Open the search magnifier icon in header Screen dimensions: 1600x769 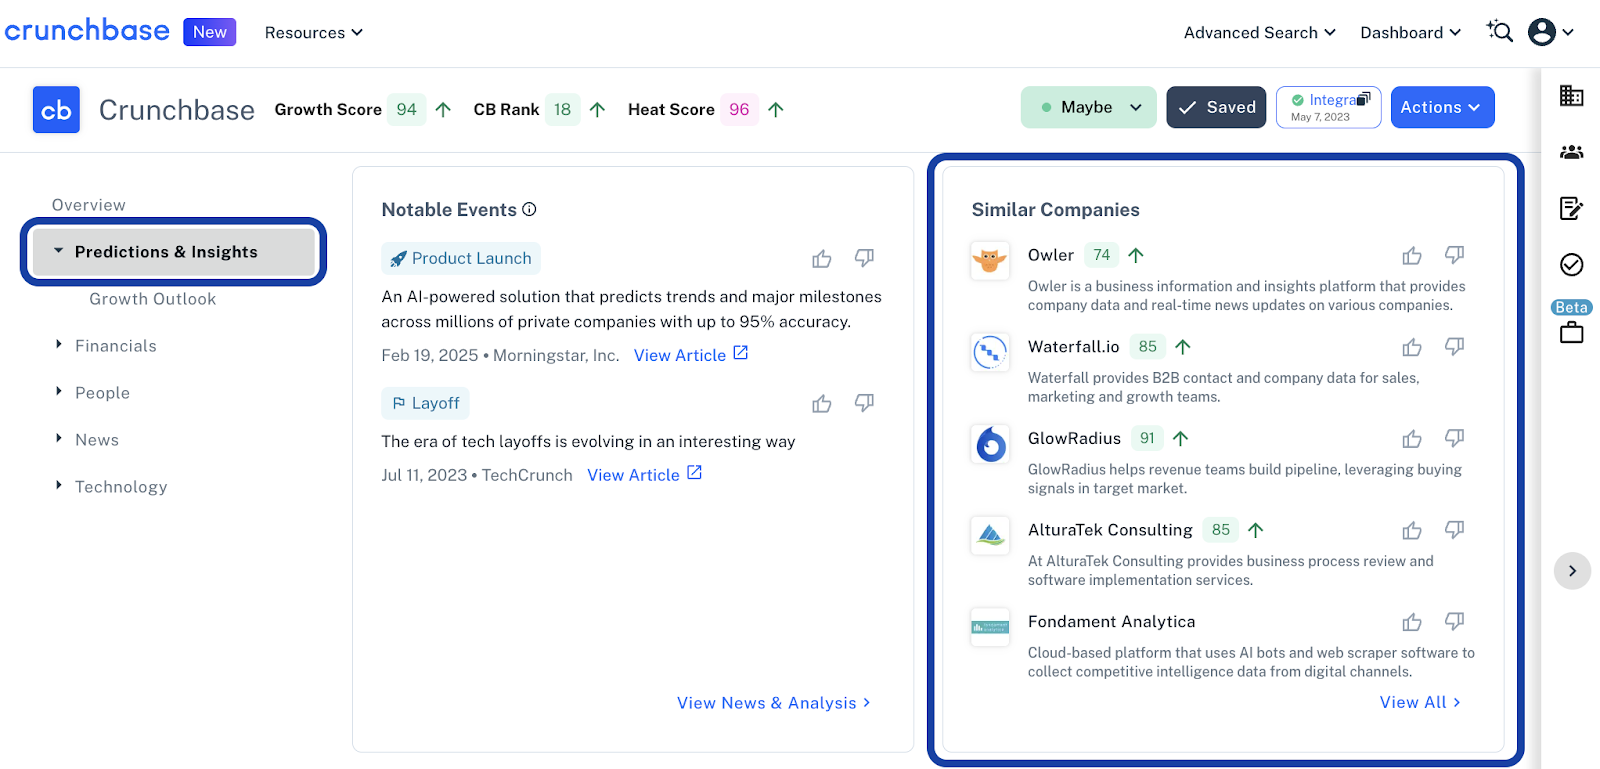(x=1499, y=32)
